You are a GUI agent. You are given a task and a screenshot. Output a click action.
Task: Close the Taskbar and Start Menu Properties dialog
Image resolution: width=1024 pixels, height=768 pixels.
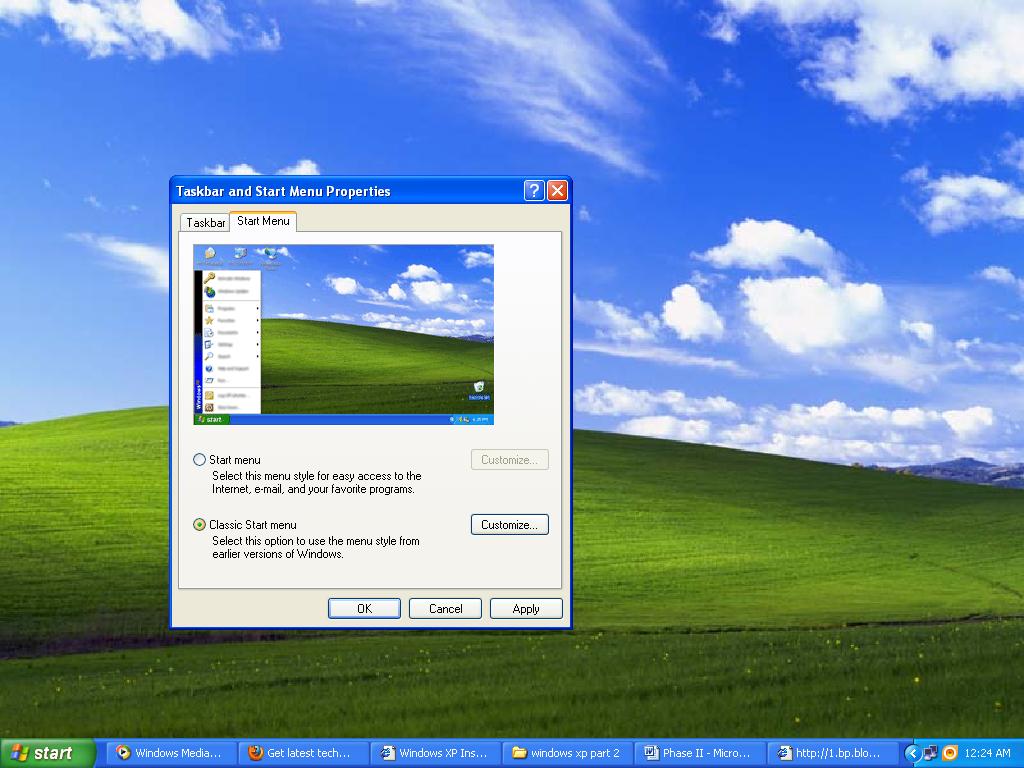coord(557,191)
